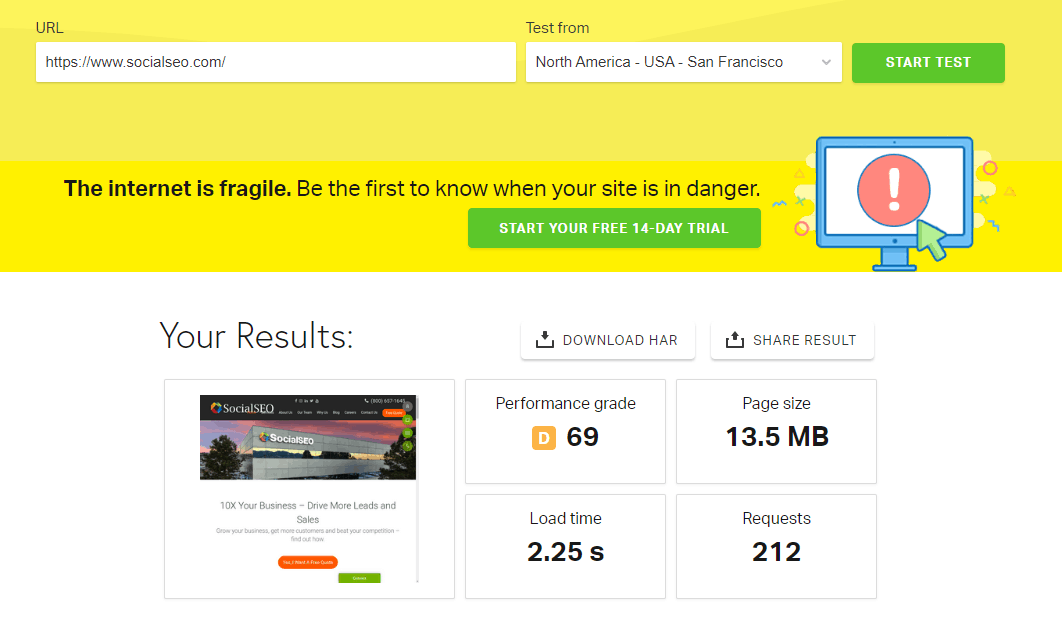
Task: Click the download icon on Download HAR button
Action: [544, 340]
